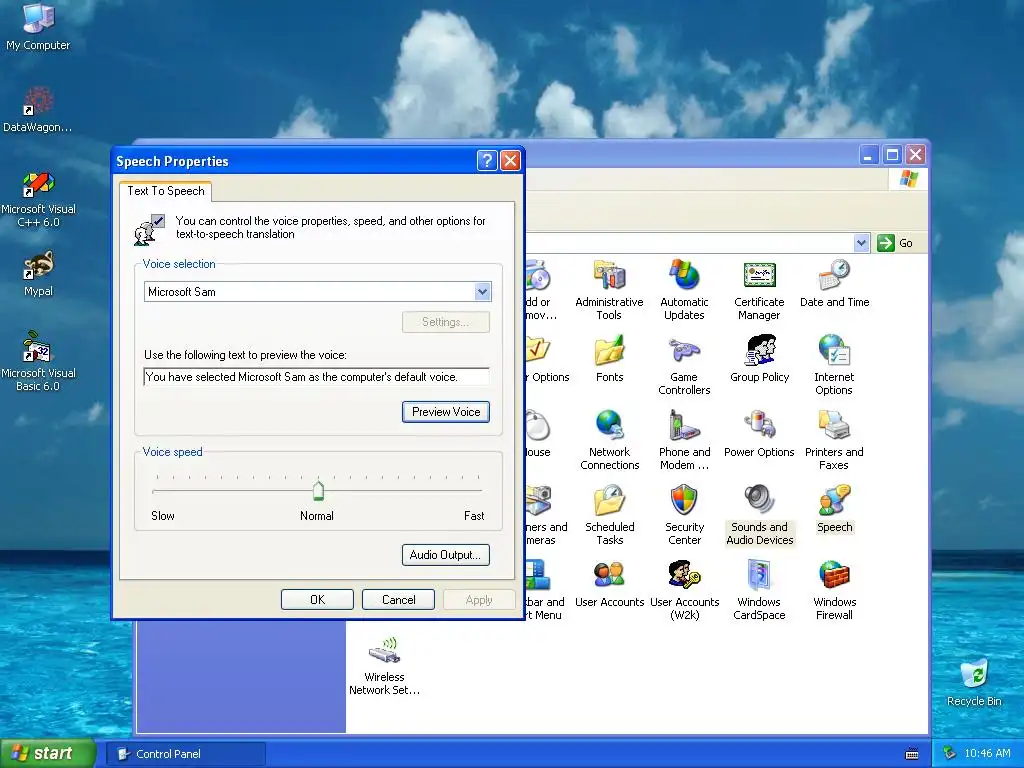This screenshot has width=1024, height=768.
Task: Click the tray icon beside the clock
Action: tap(950, 753)
